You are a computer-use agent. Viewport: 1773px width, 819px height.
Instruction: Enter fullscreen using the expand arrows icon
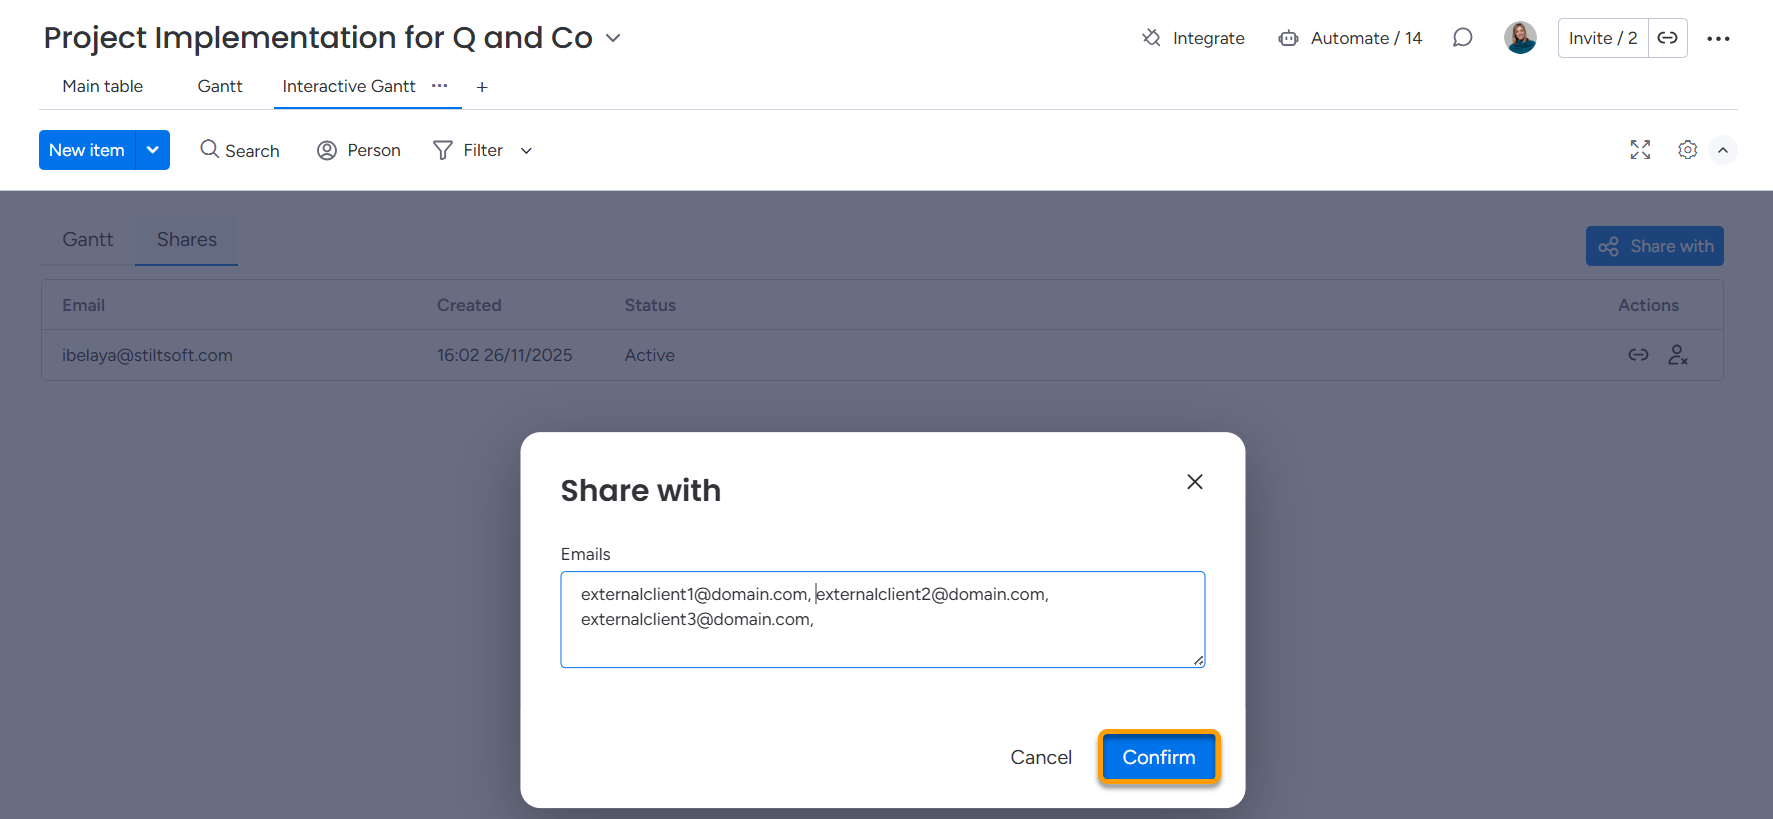tap(1640, 150)
